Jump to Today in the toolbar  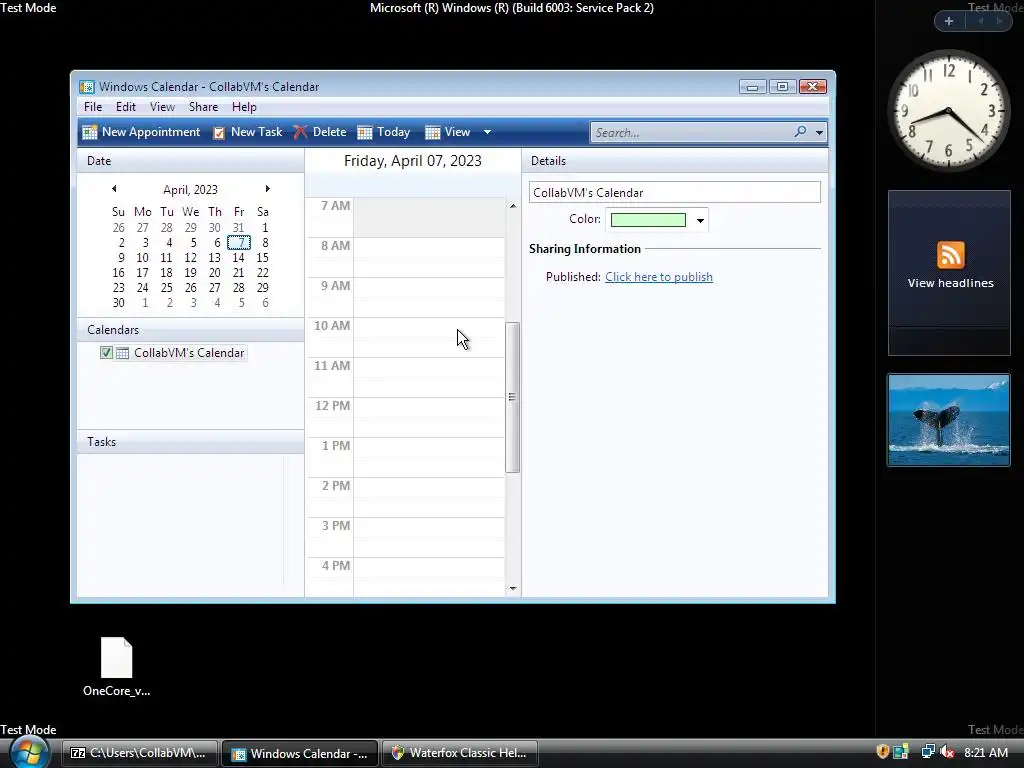pos(384,132)
